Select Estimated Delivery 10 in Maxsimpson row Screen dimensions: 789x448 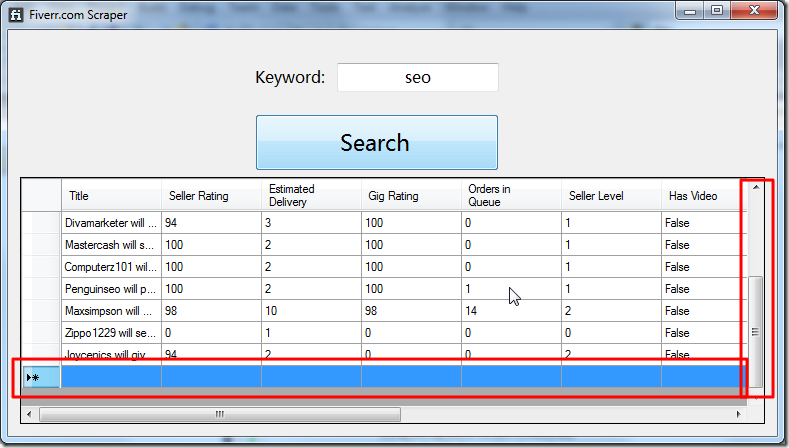[311, 311]
